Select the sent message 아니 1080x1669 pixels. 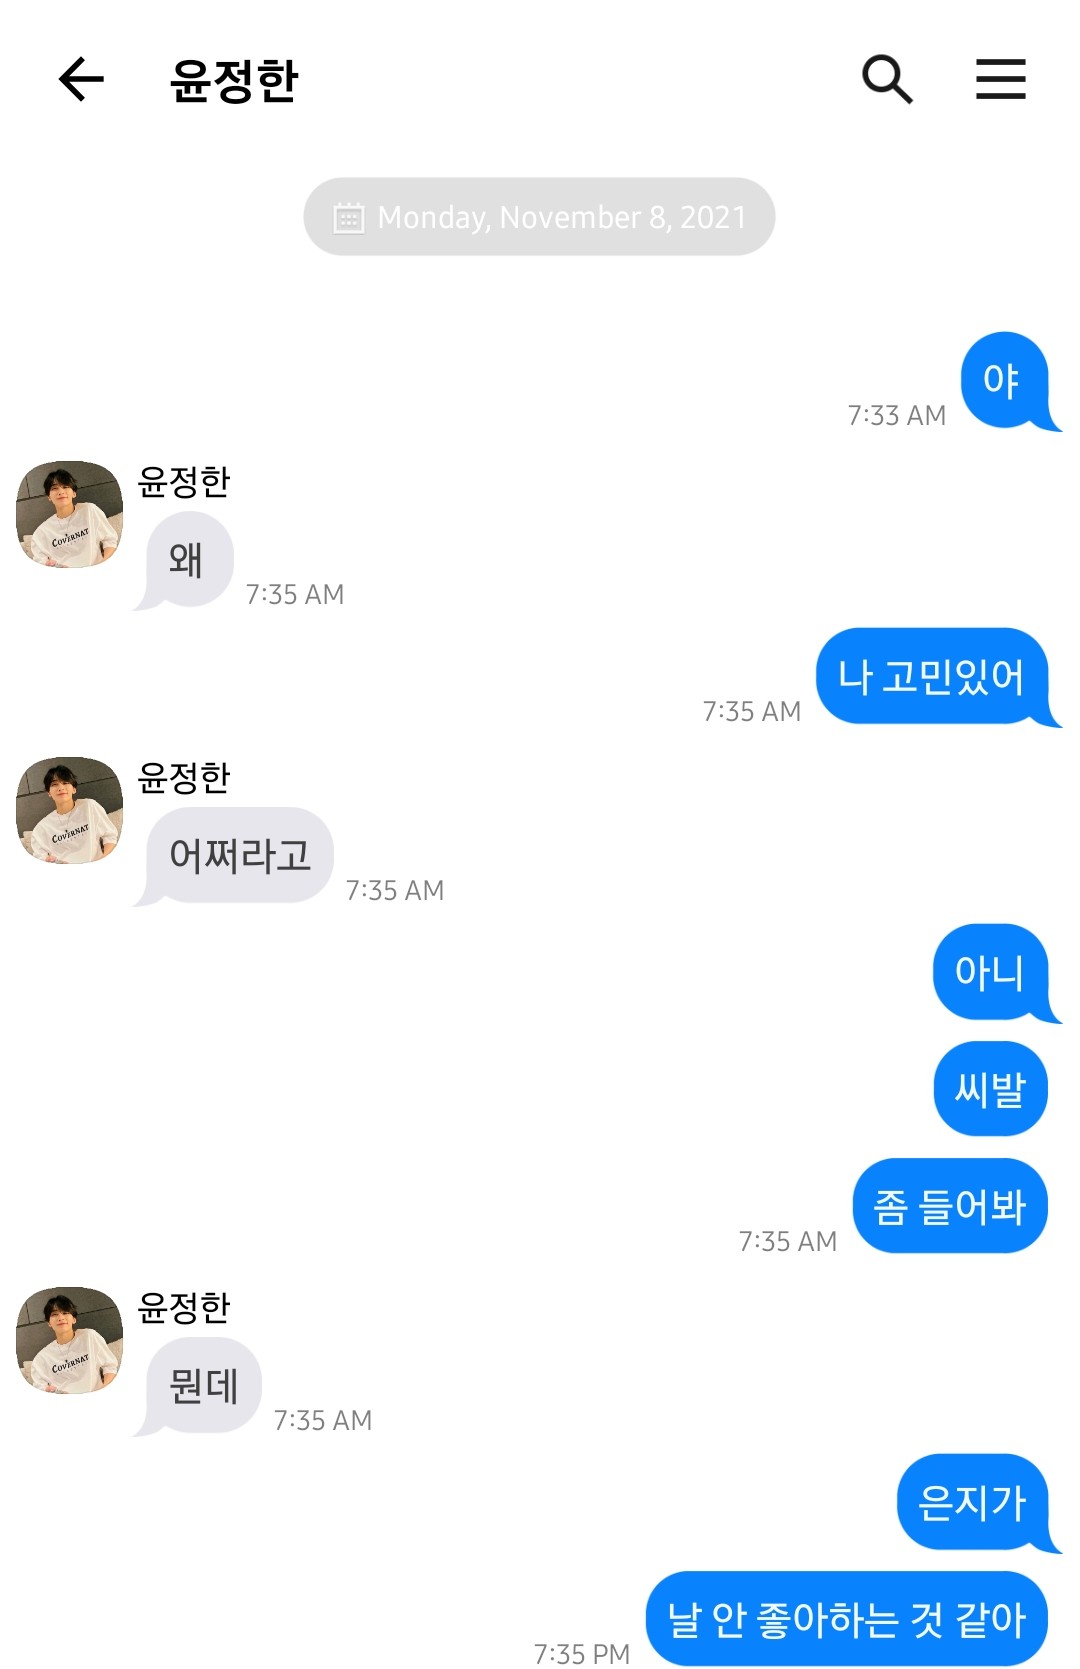[x=989, y=972]
